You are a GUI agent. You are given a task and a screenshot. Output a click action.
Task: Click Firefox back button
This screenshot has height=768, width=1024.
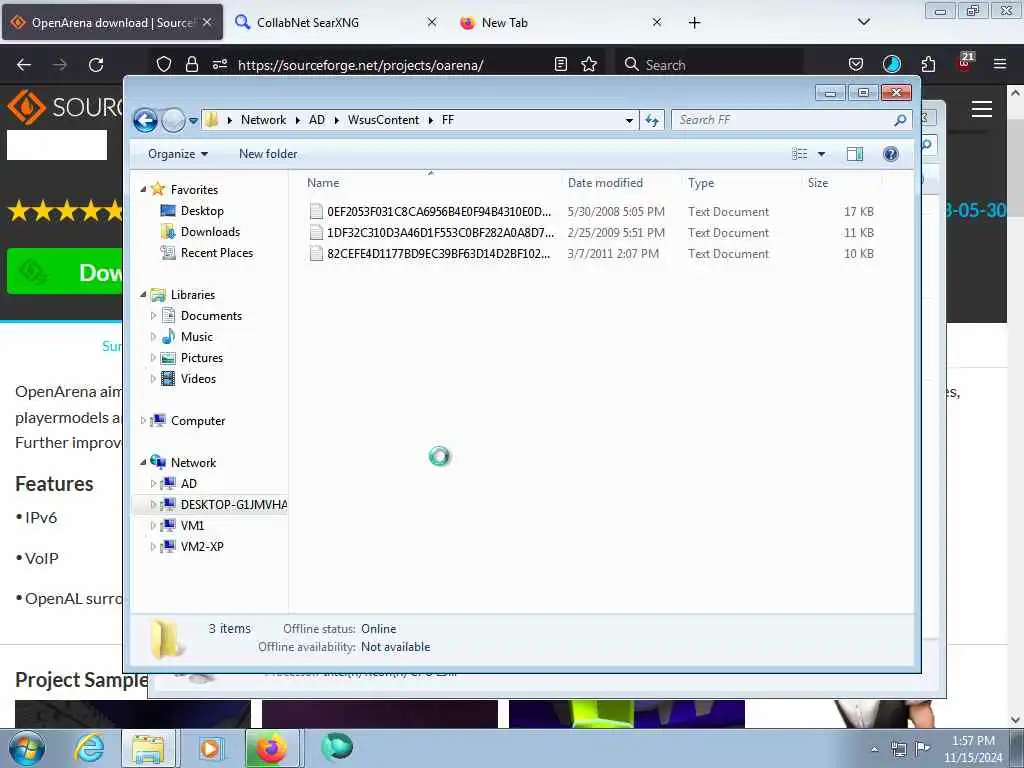[x=24, y=65]
